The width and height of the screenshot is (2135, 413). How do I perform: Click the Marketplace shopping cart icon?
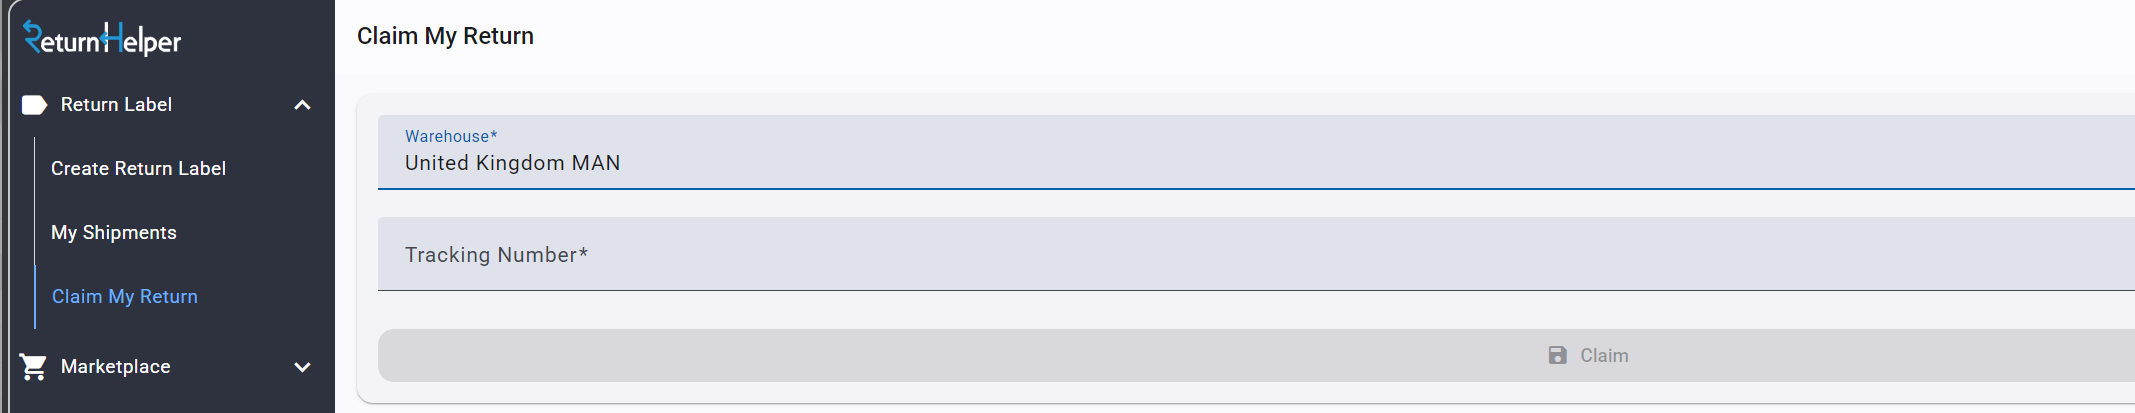tap(33, 367)
